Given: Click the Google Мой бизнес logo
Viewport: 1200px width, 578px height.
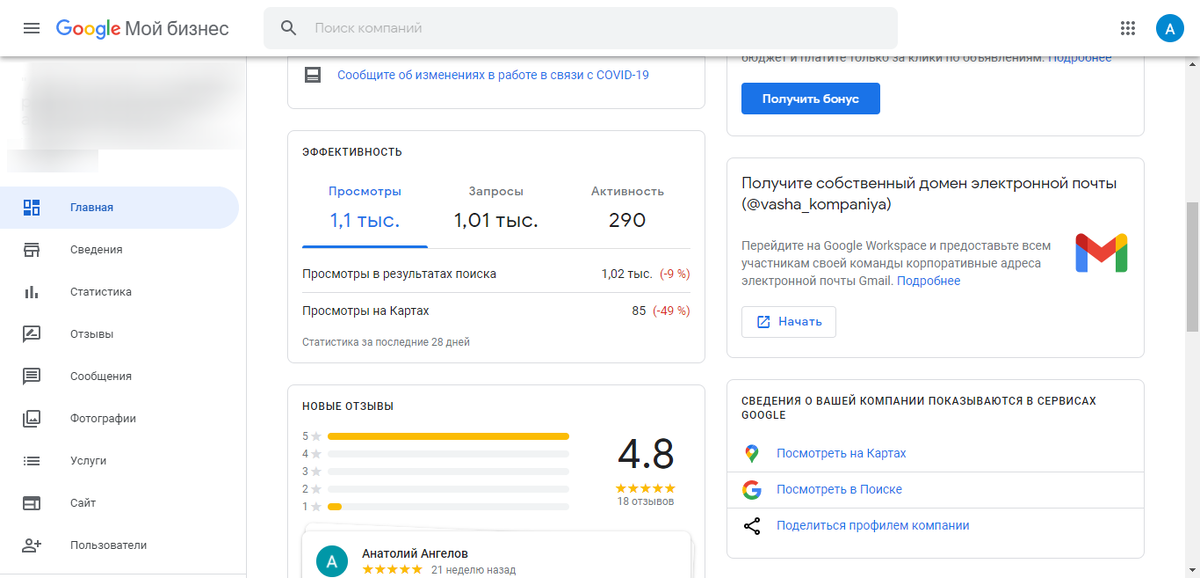Looking at the screenshot, I should point(142,28).
